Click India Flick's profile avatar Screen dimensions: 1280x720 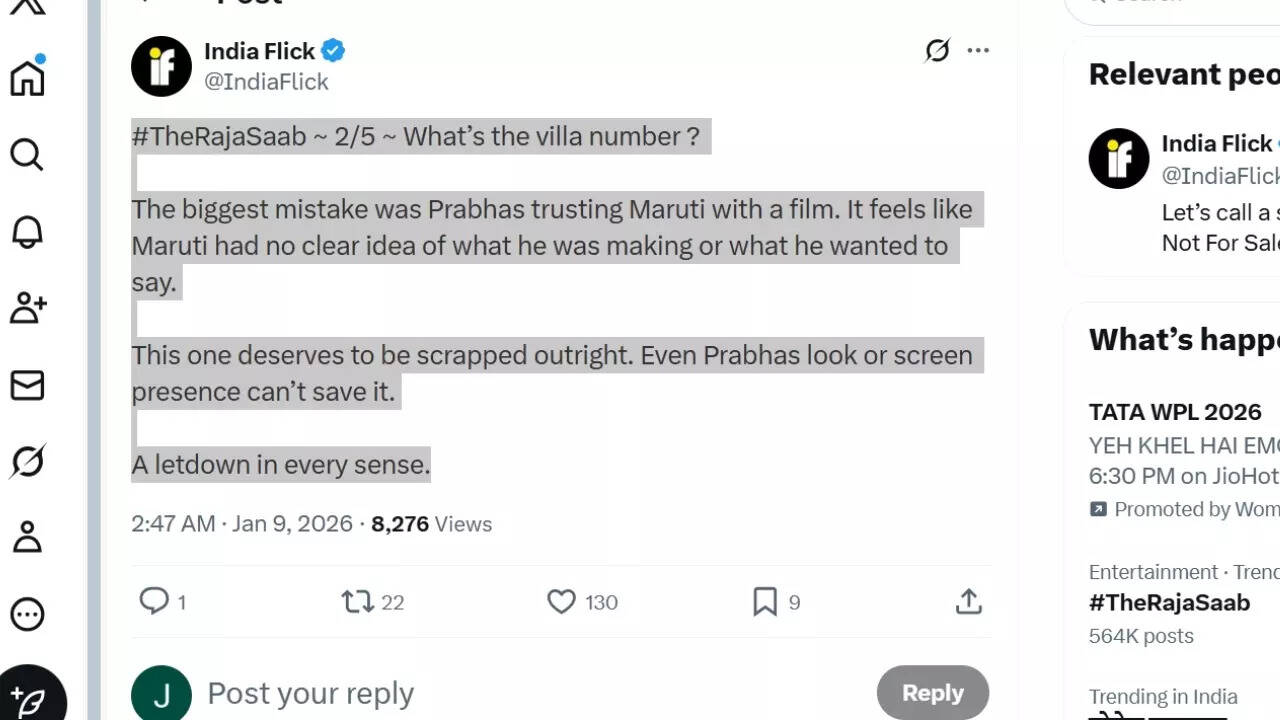[x=161, y=66]
